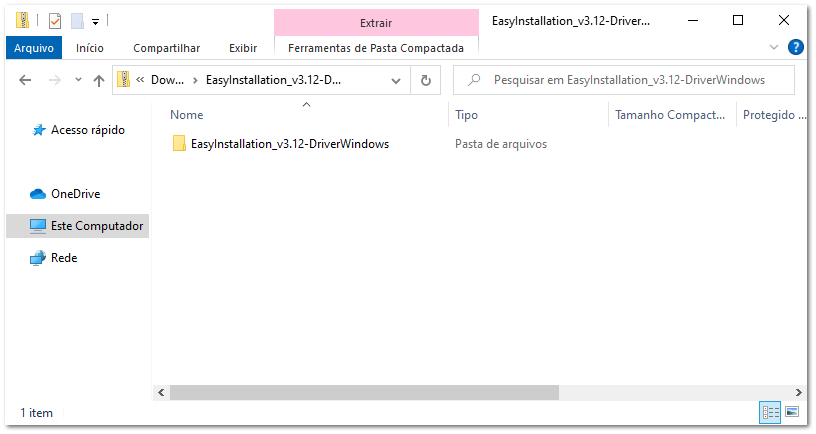Image resolution: width=816 pixels, height=434 pixels.
Task: Sort by Tamanho Compact... column
Action: pyautogui.click(x=670, y=114)
